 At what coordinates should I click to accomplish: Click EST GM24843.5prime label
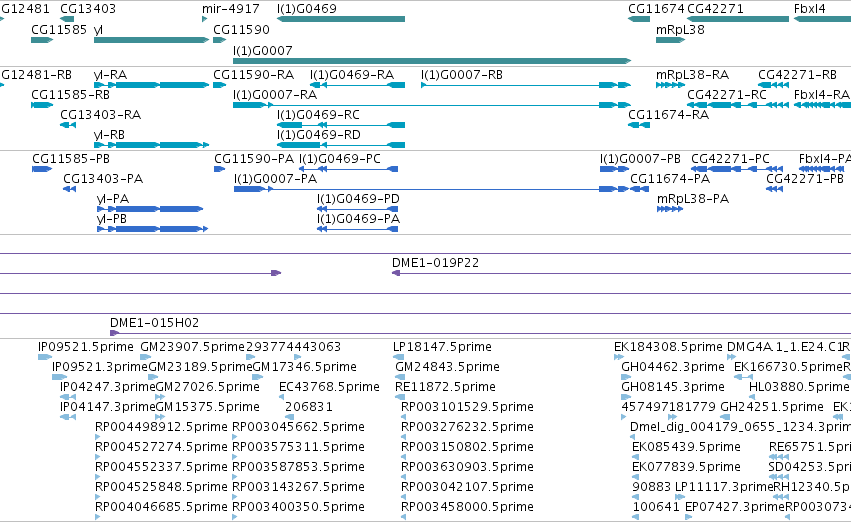click(x=447, y=367)
